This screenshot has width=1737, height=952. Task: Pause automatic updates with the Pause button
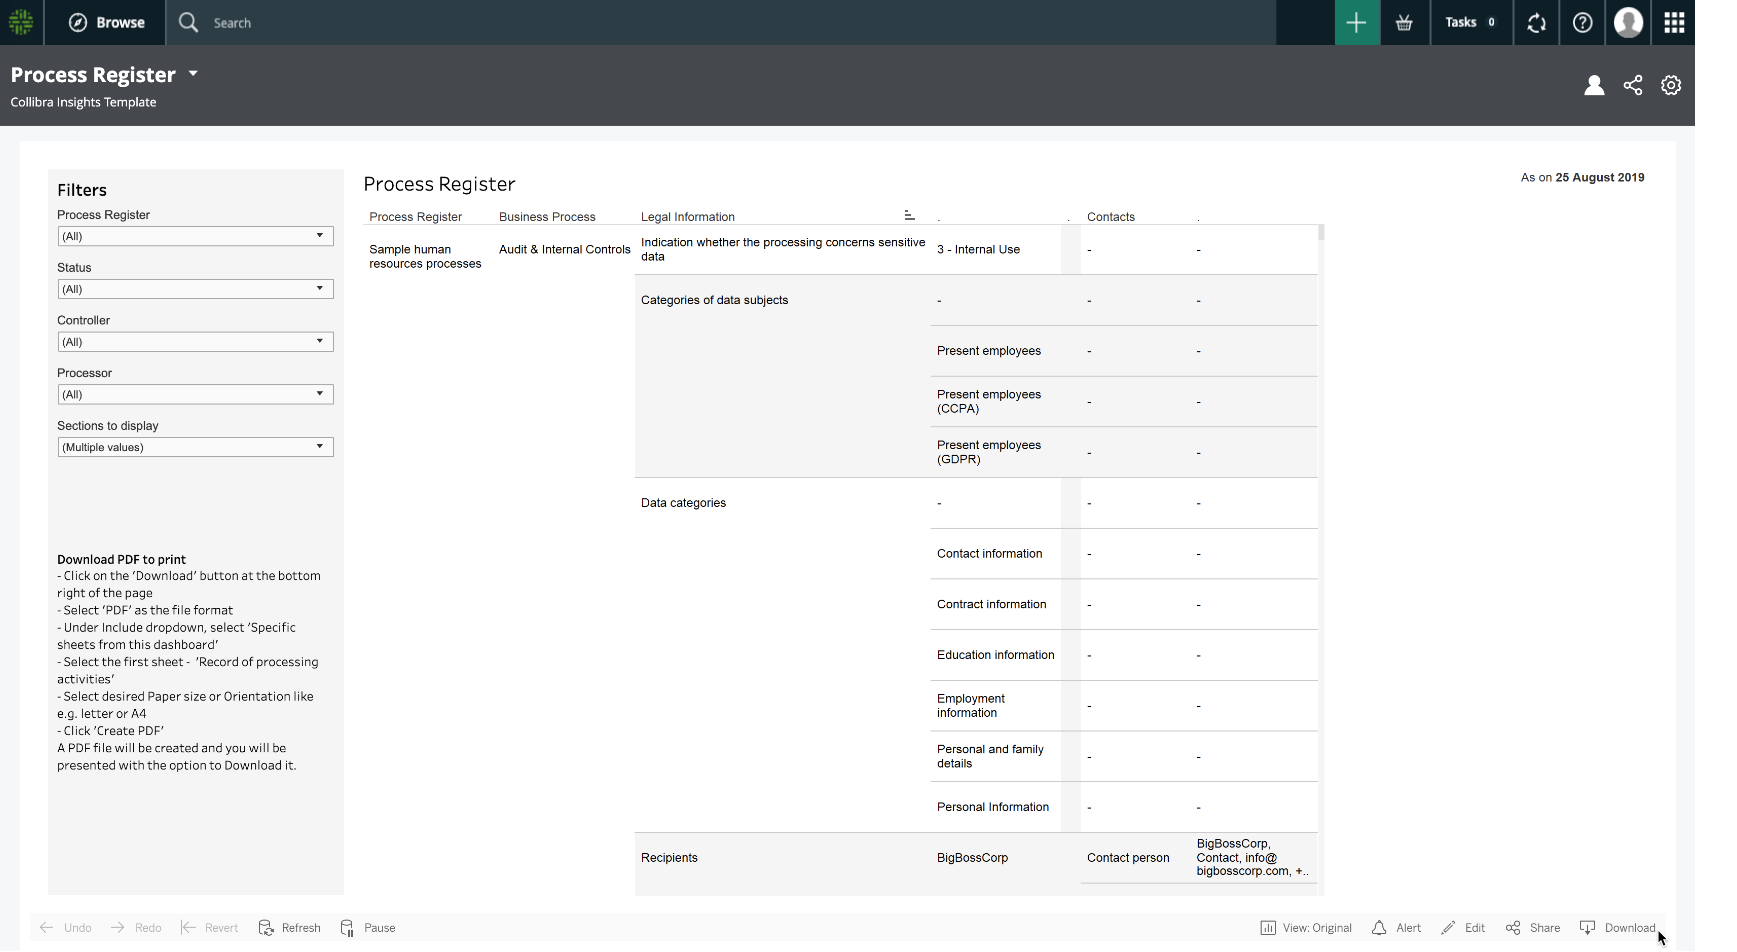pyautogui.click(x=368, y=928)
